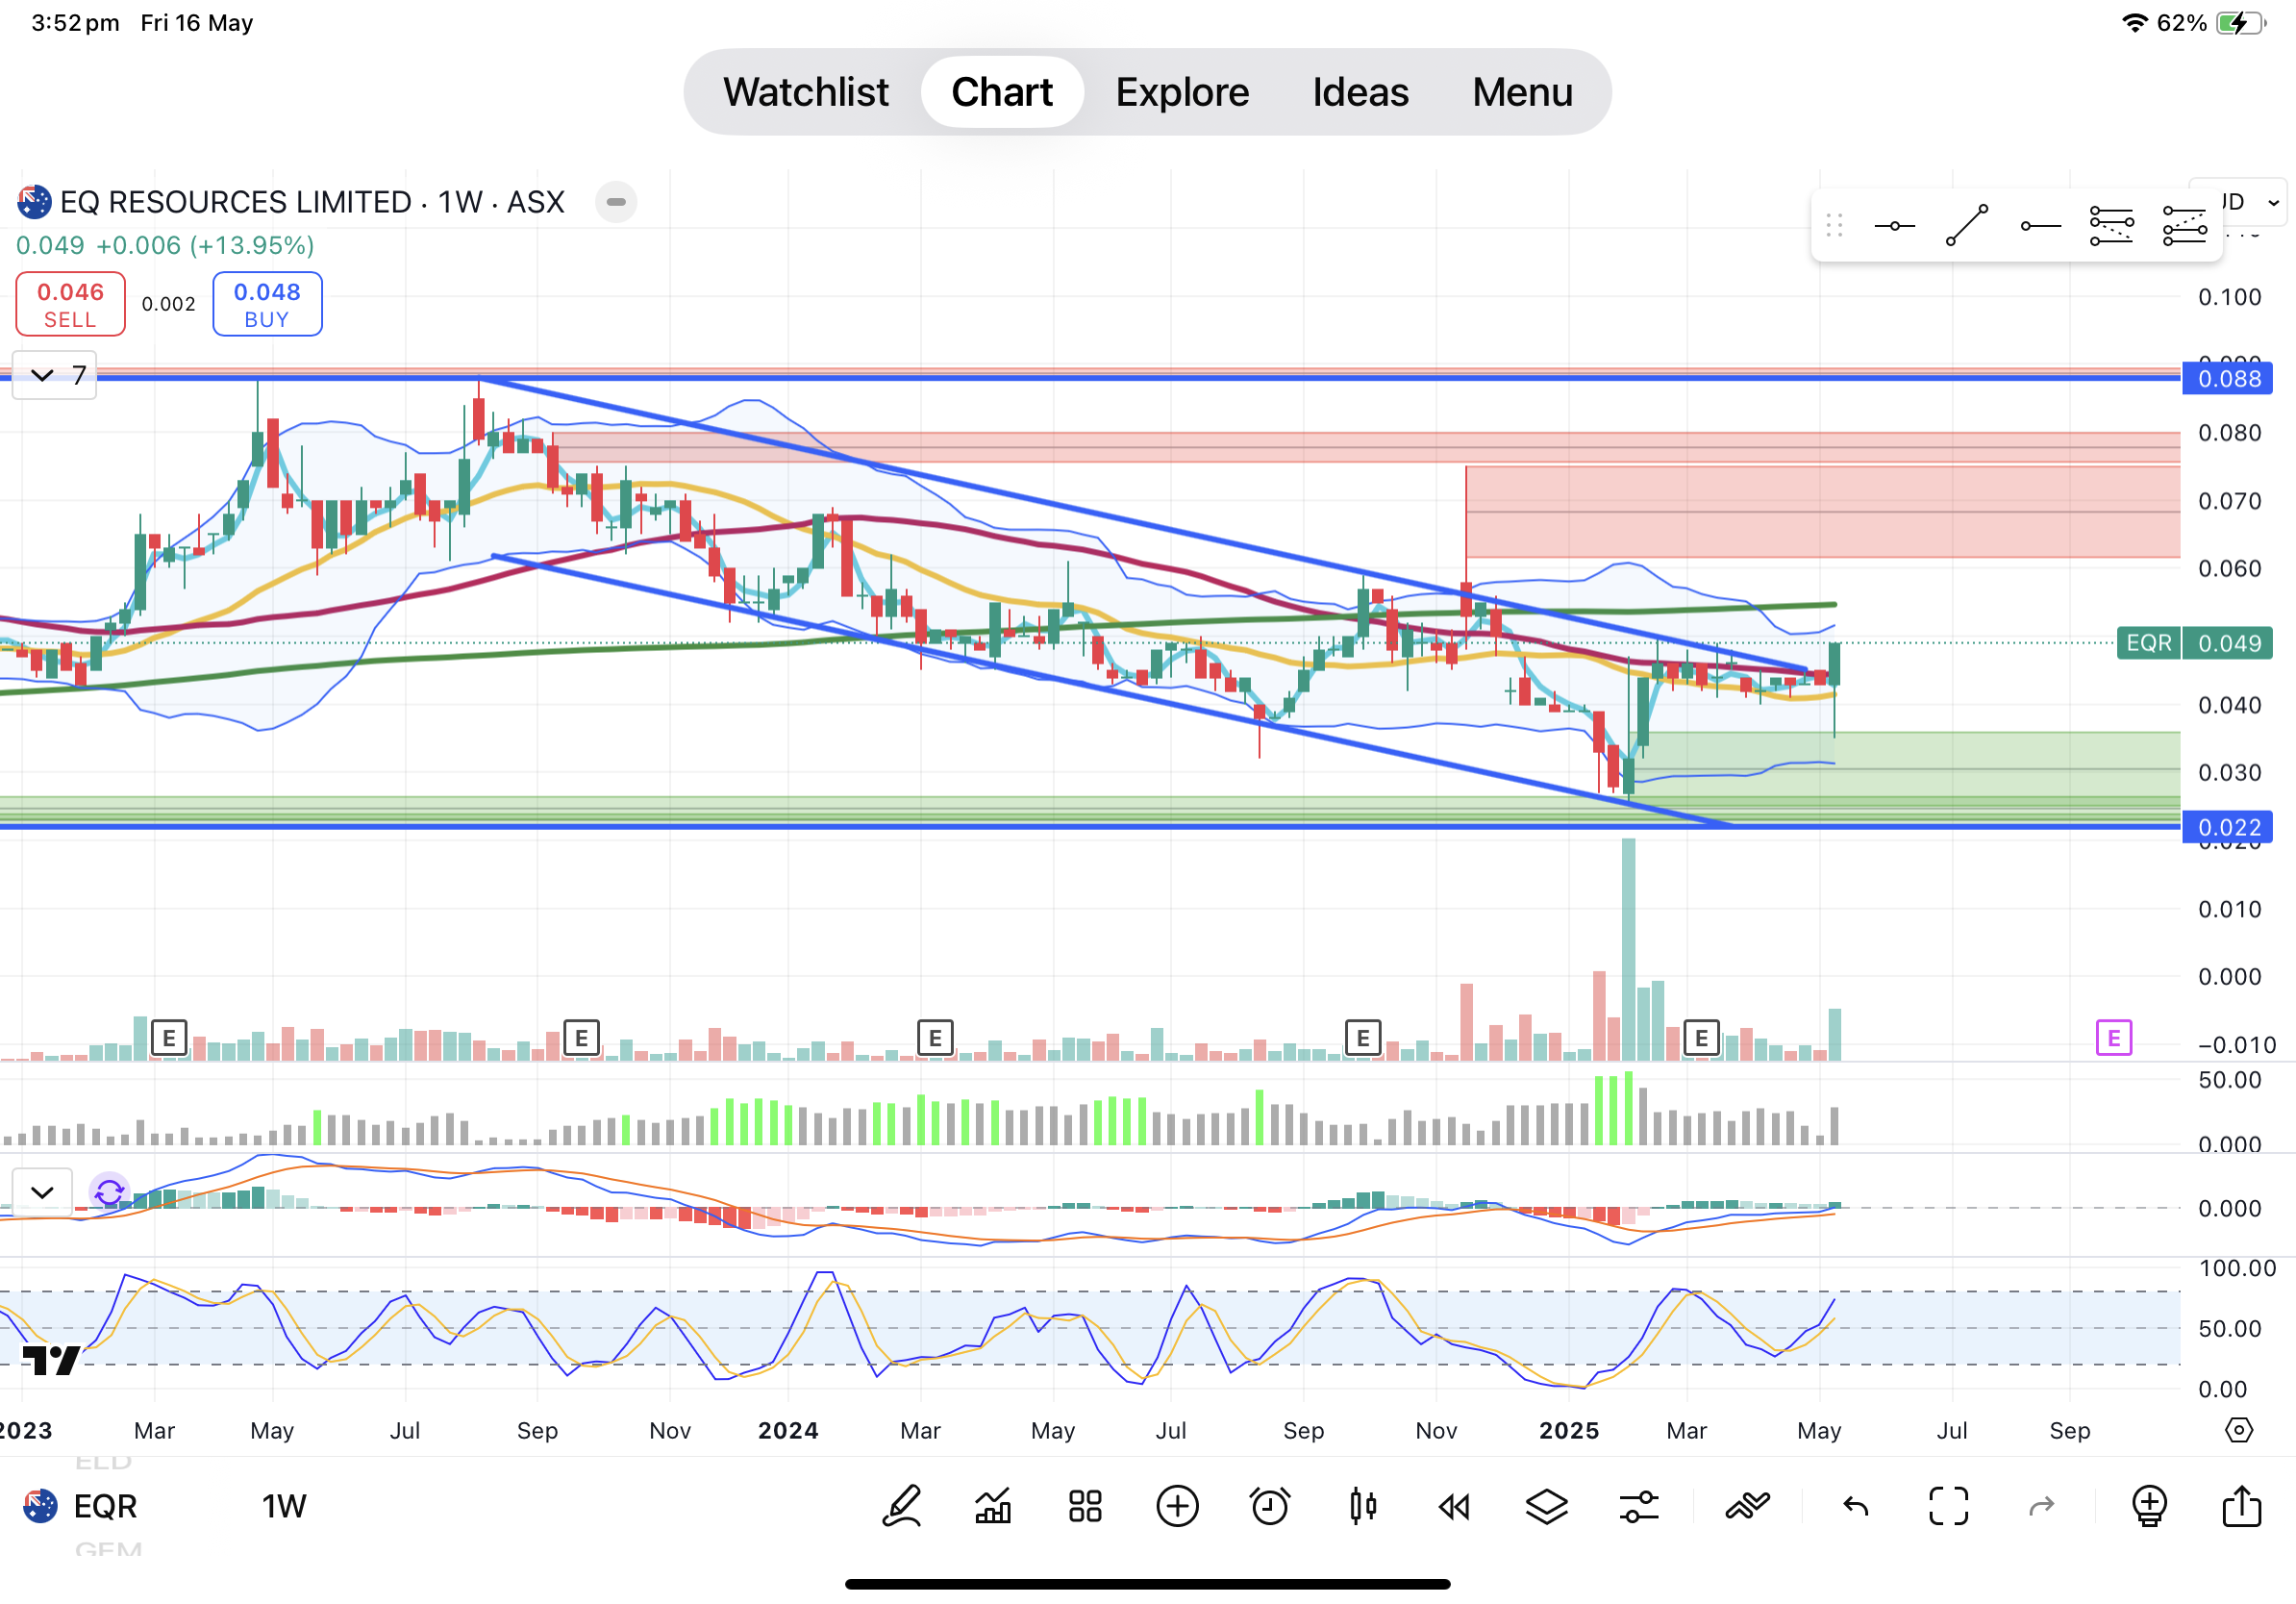This screenshot has height=1604, width=2296.
Task: Tap the earnings E marker near Sep 2023
Action: 581,1038
